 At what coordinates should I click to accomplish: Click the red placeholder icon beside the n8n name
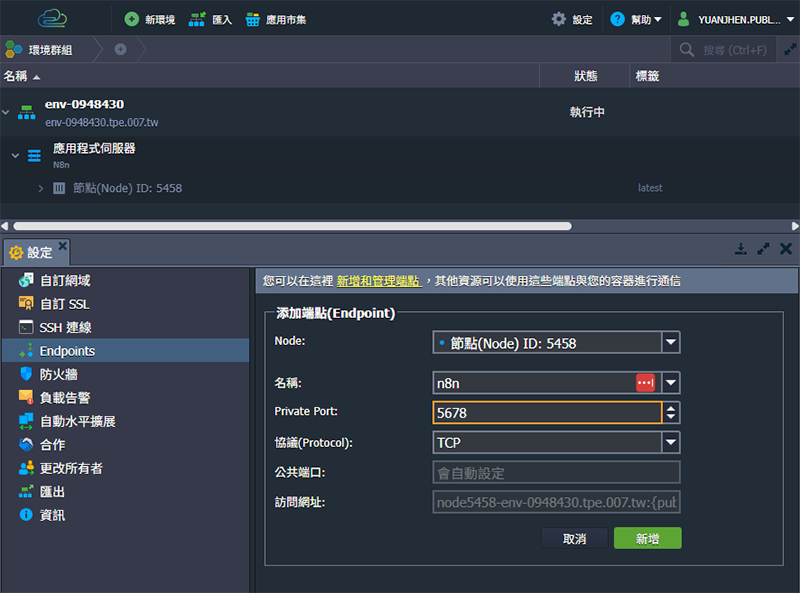[x=645, y=382]
